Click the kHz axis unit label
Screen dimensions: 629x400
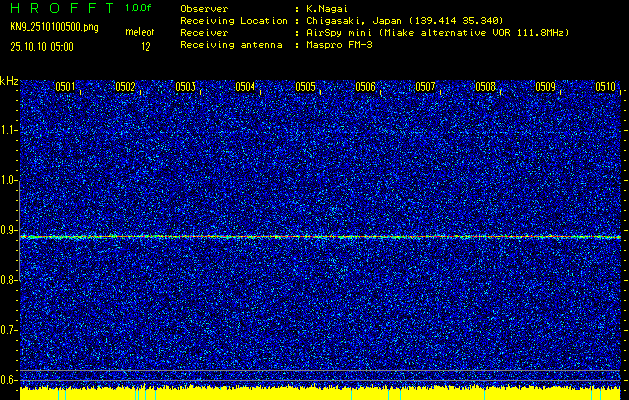click(x=9, y=80)
